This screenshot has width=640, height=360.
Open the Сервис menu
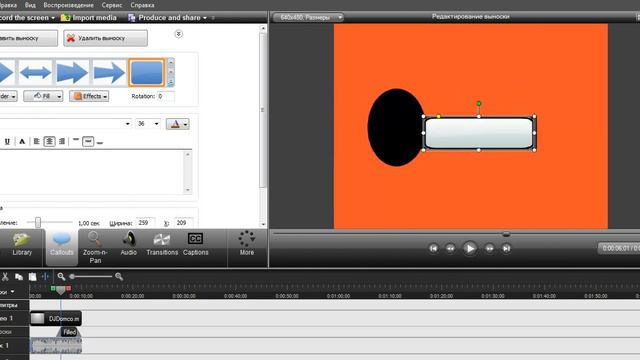click(x=112, y=5)
